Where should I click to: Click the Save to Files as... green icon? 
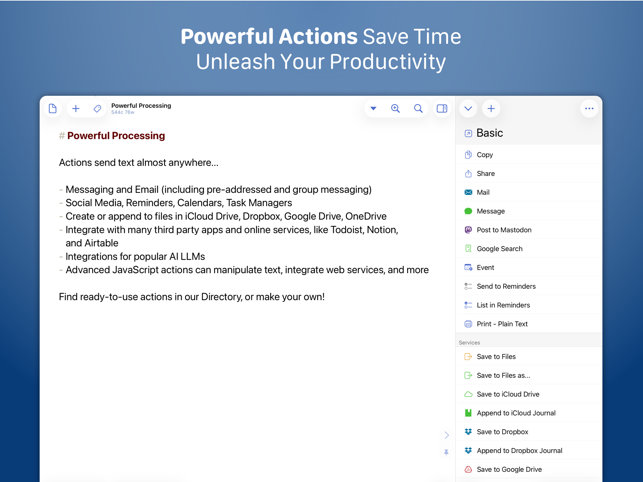468,375
